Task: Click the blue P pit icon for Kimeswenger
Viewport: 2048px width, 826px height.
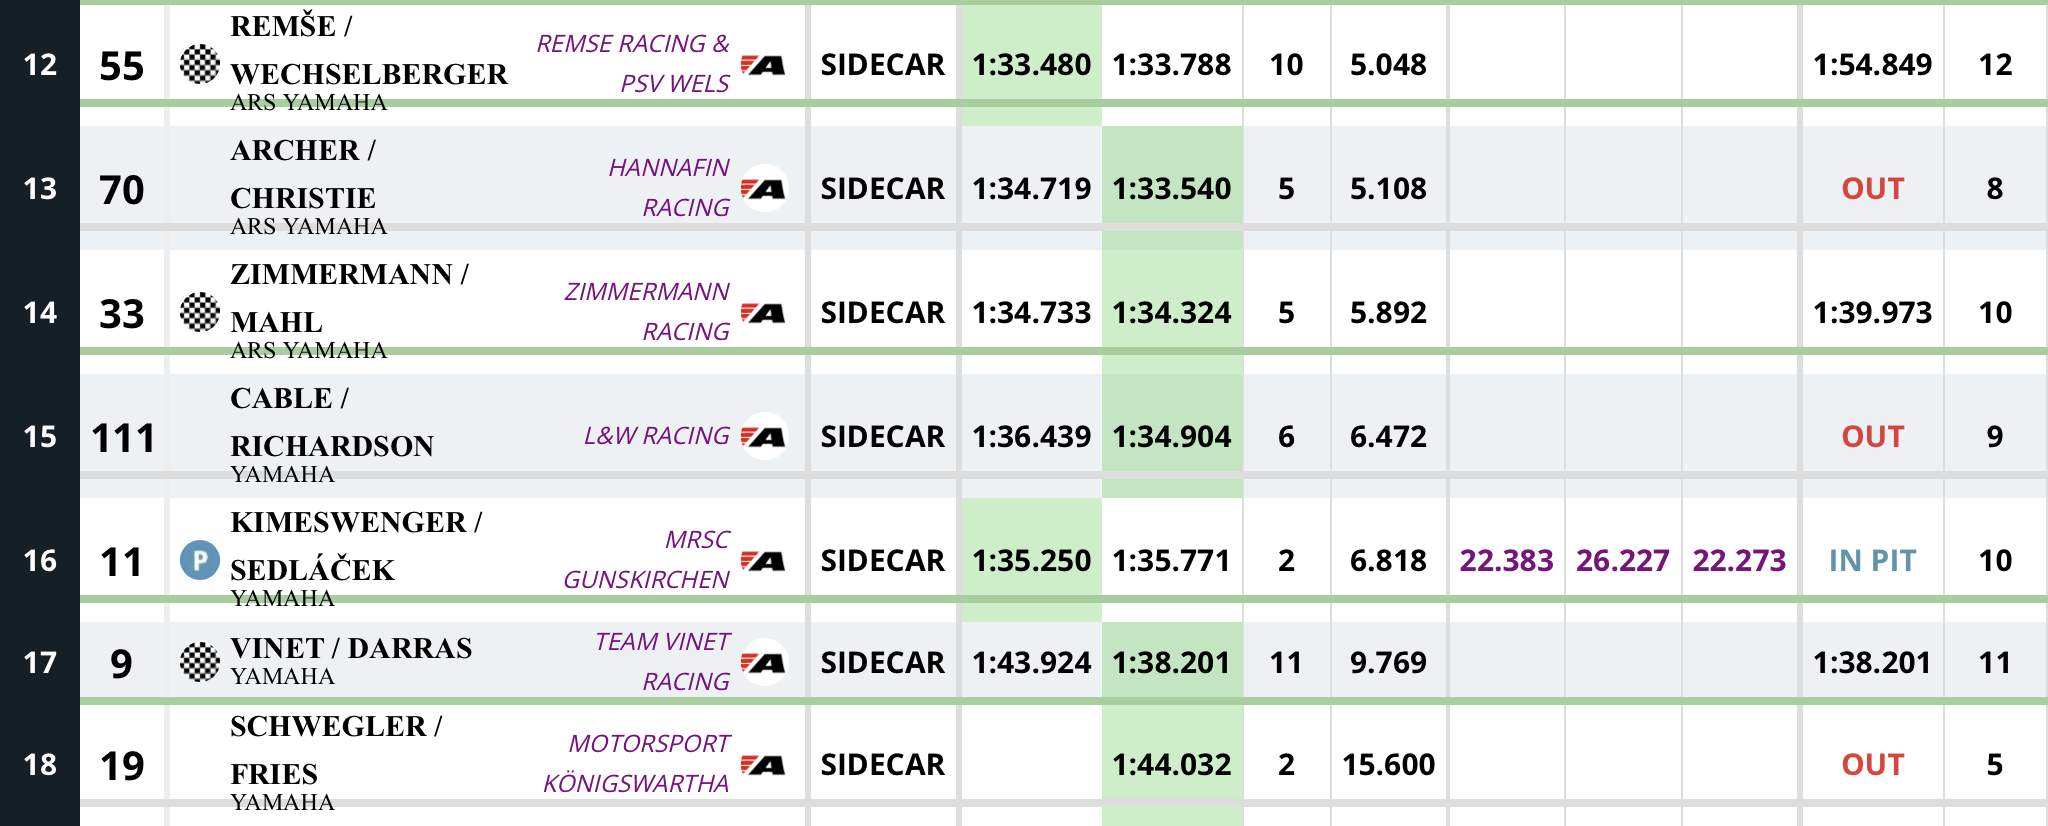Action: 200,560
